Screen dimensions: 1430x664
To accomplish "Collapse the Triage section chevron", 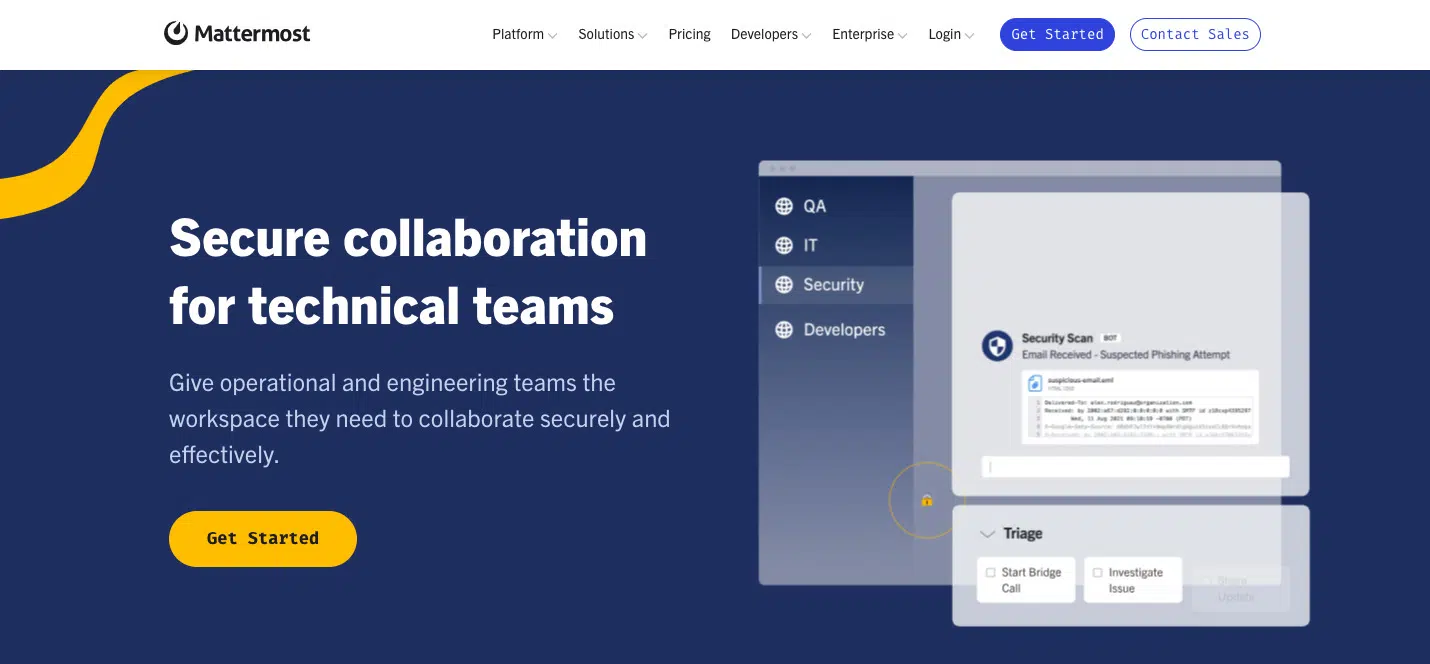I will (987, 534).
